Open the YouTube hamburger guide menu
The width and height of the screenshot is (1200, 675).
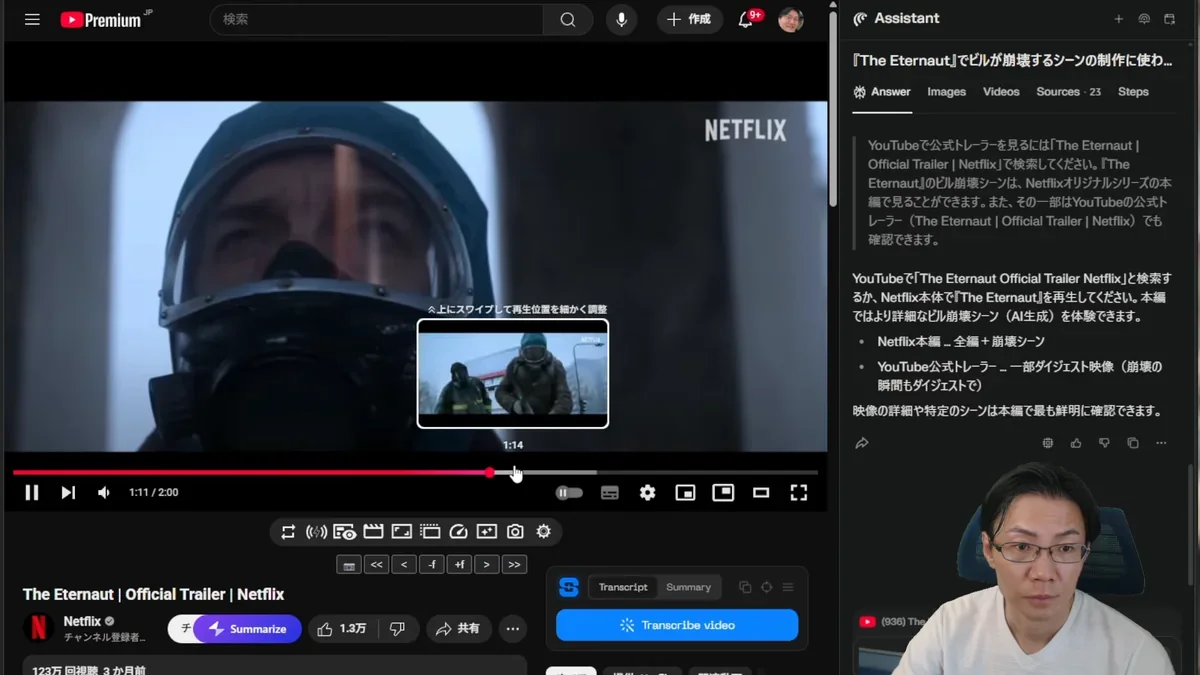point(32,20)
